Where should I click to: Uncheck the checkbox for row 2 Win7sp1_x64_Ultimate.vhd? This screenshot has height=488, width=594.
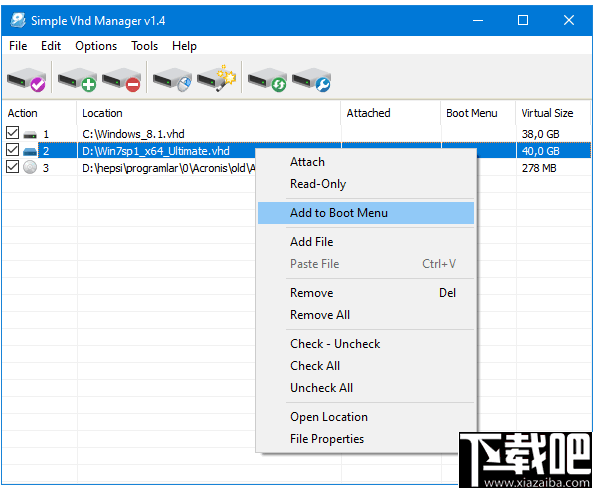pos(13,150)
